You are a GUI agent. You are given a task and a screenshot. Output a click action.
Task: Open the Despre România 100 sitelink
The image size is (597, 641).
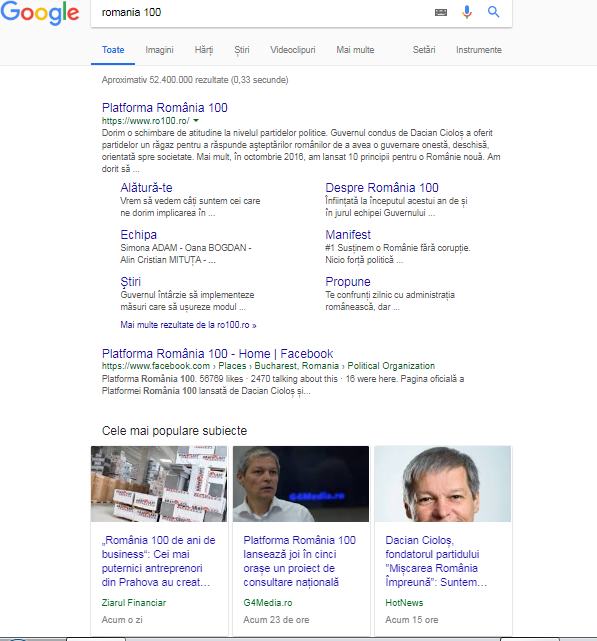[x=382, y=188]
